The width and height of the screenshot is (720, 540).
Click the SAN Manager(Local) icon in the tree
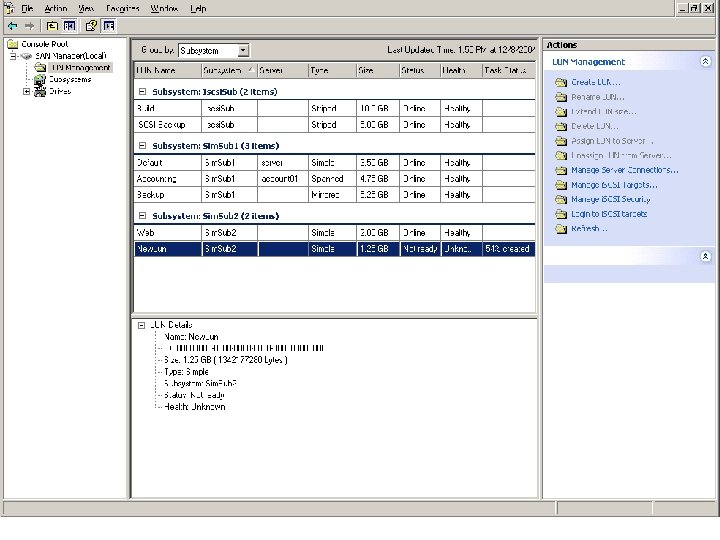(28, 56)
